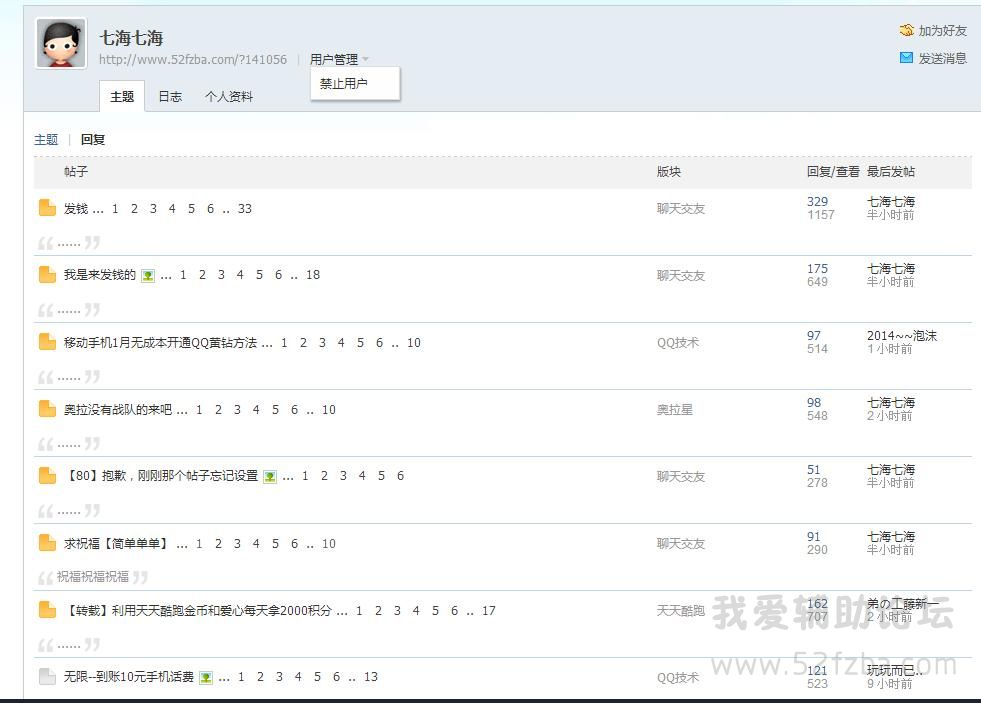Click 加为好友 link
Screen dimensions: 981x703
coord(942,31)
